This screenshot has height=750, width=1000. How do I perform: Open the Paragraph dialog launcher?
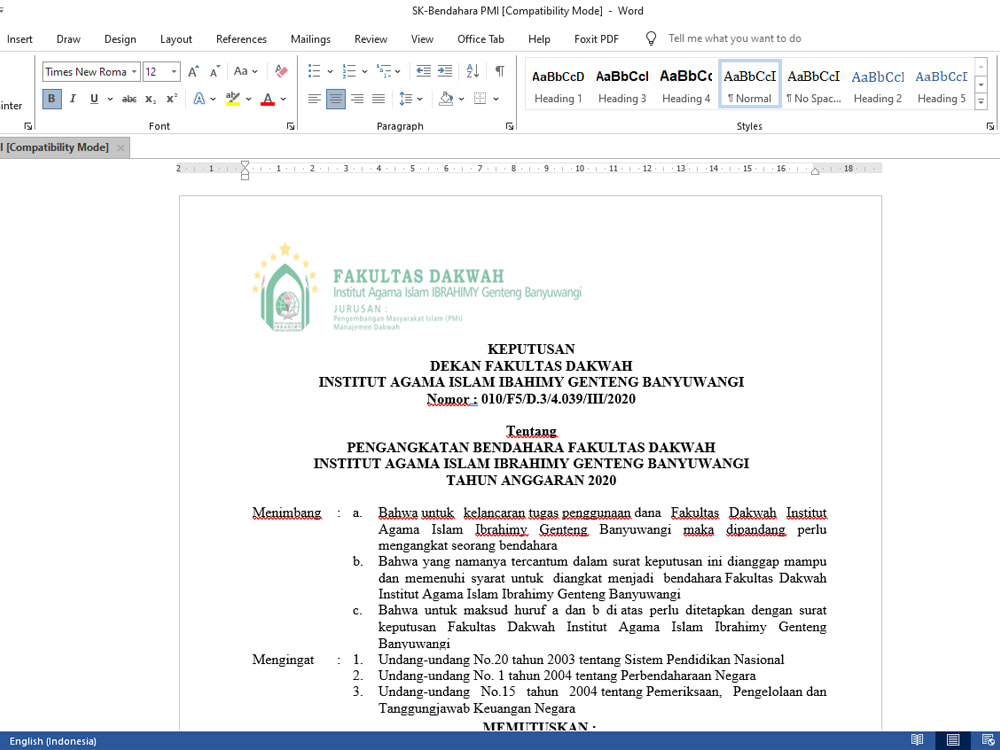[x=510, y=126]
